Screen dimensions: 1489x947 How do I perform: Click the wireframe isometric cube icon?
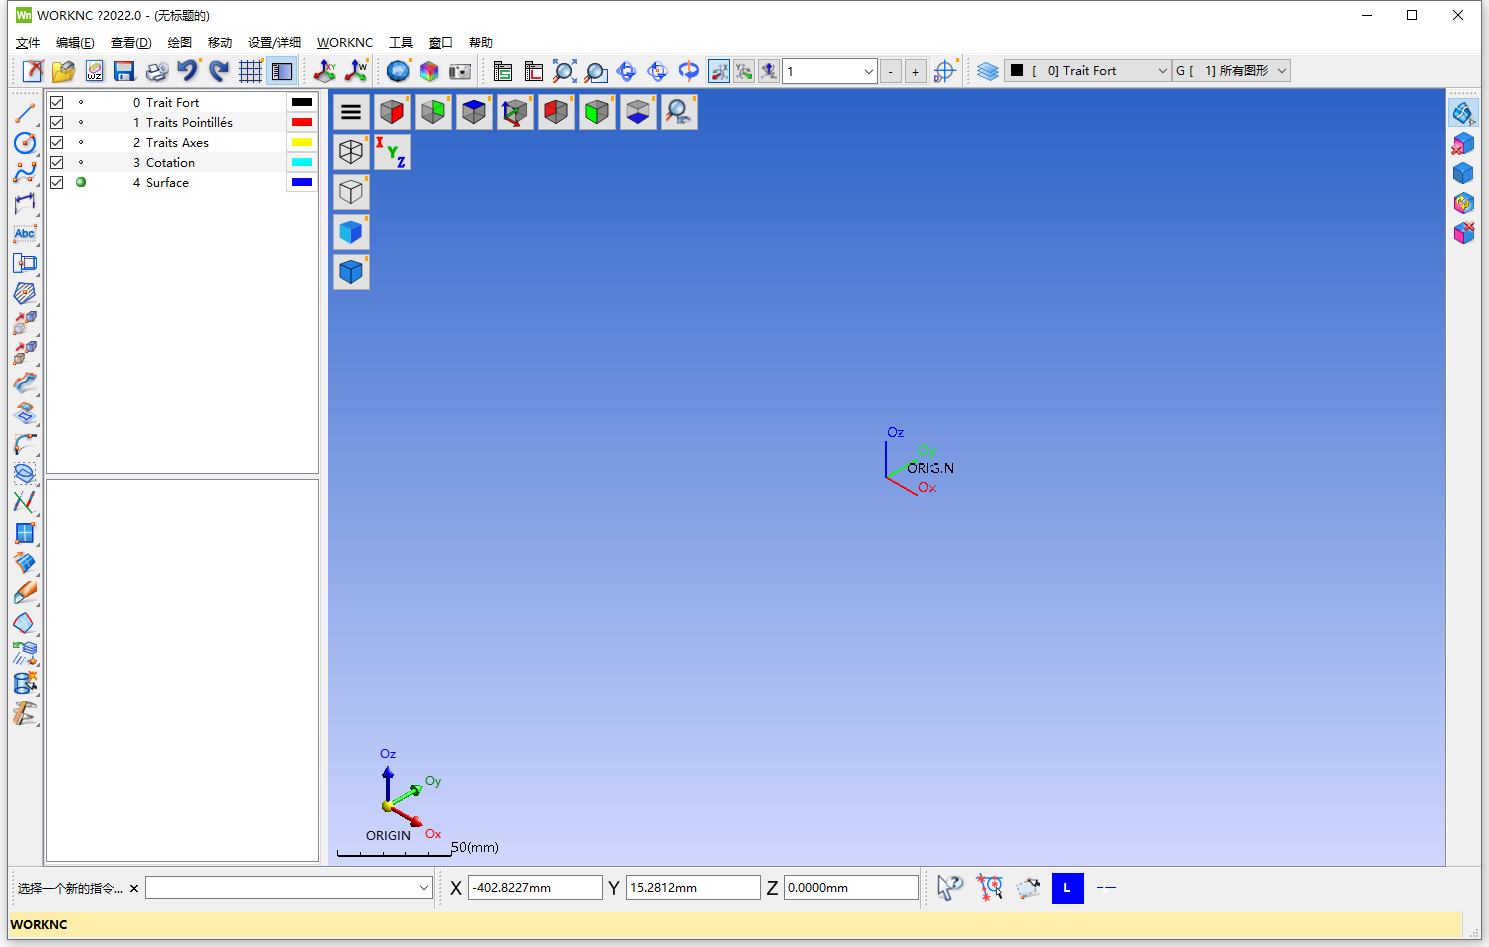[351, 152]
